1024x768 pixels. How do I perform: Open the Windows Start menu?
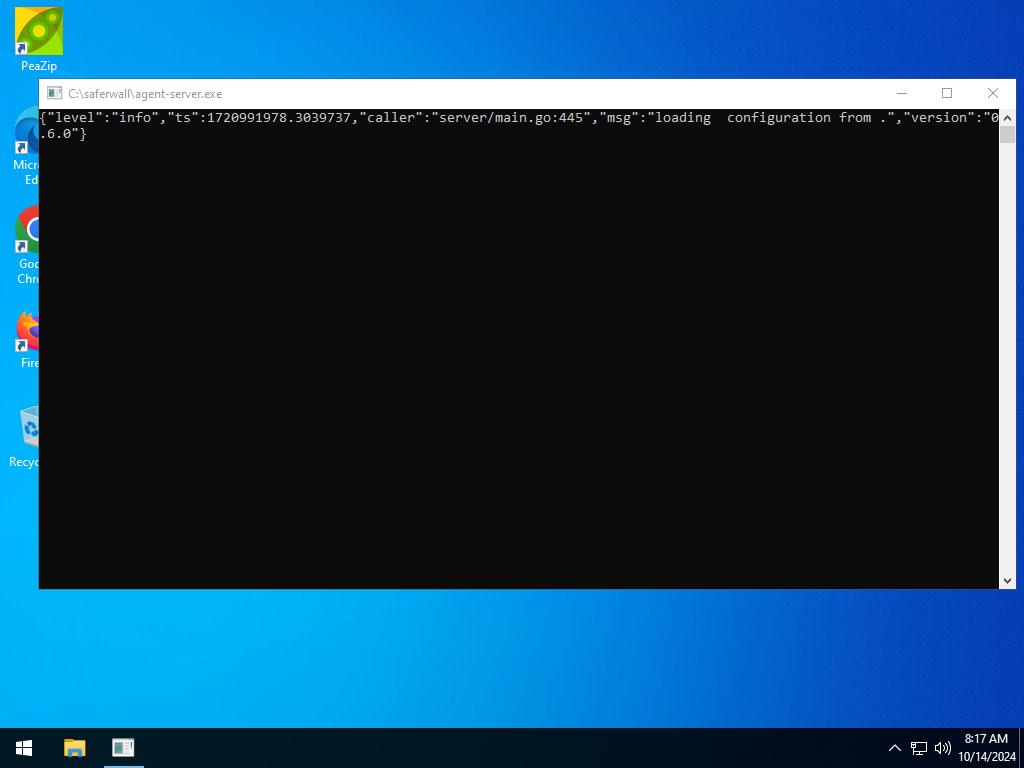pyautogui.click(x=25, y=748)
